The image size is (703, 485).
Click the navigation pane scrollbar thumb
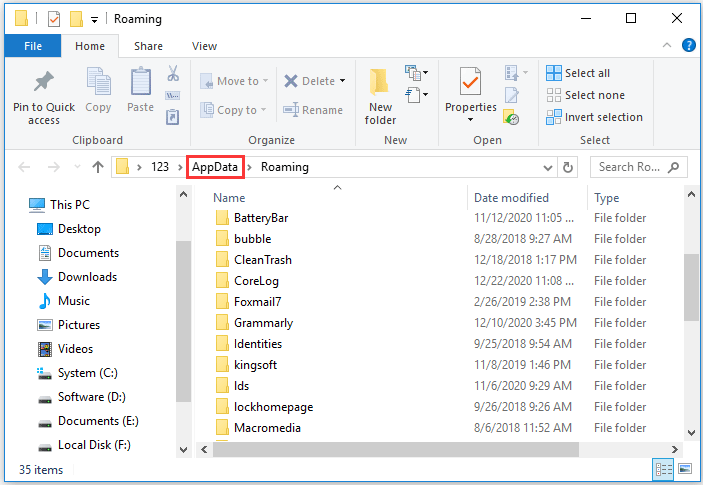click(183, 321)
